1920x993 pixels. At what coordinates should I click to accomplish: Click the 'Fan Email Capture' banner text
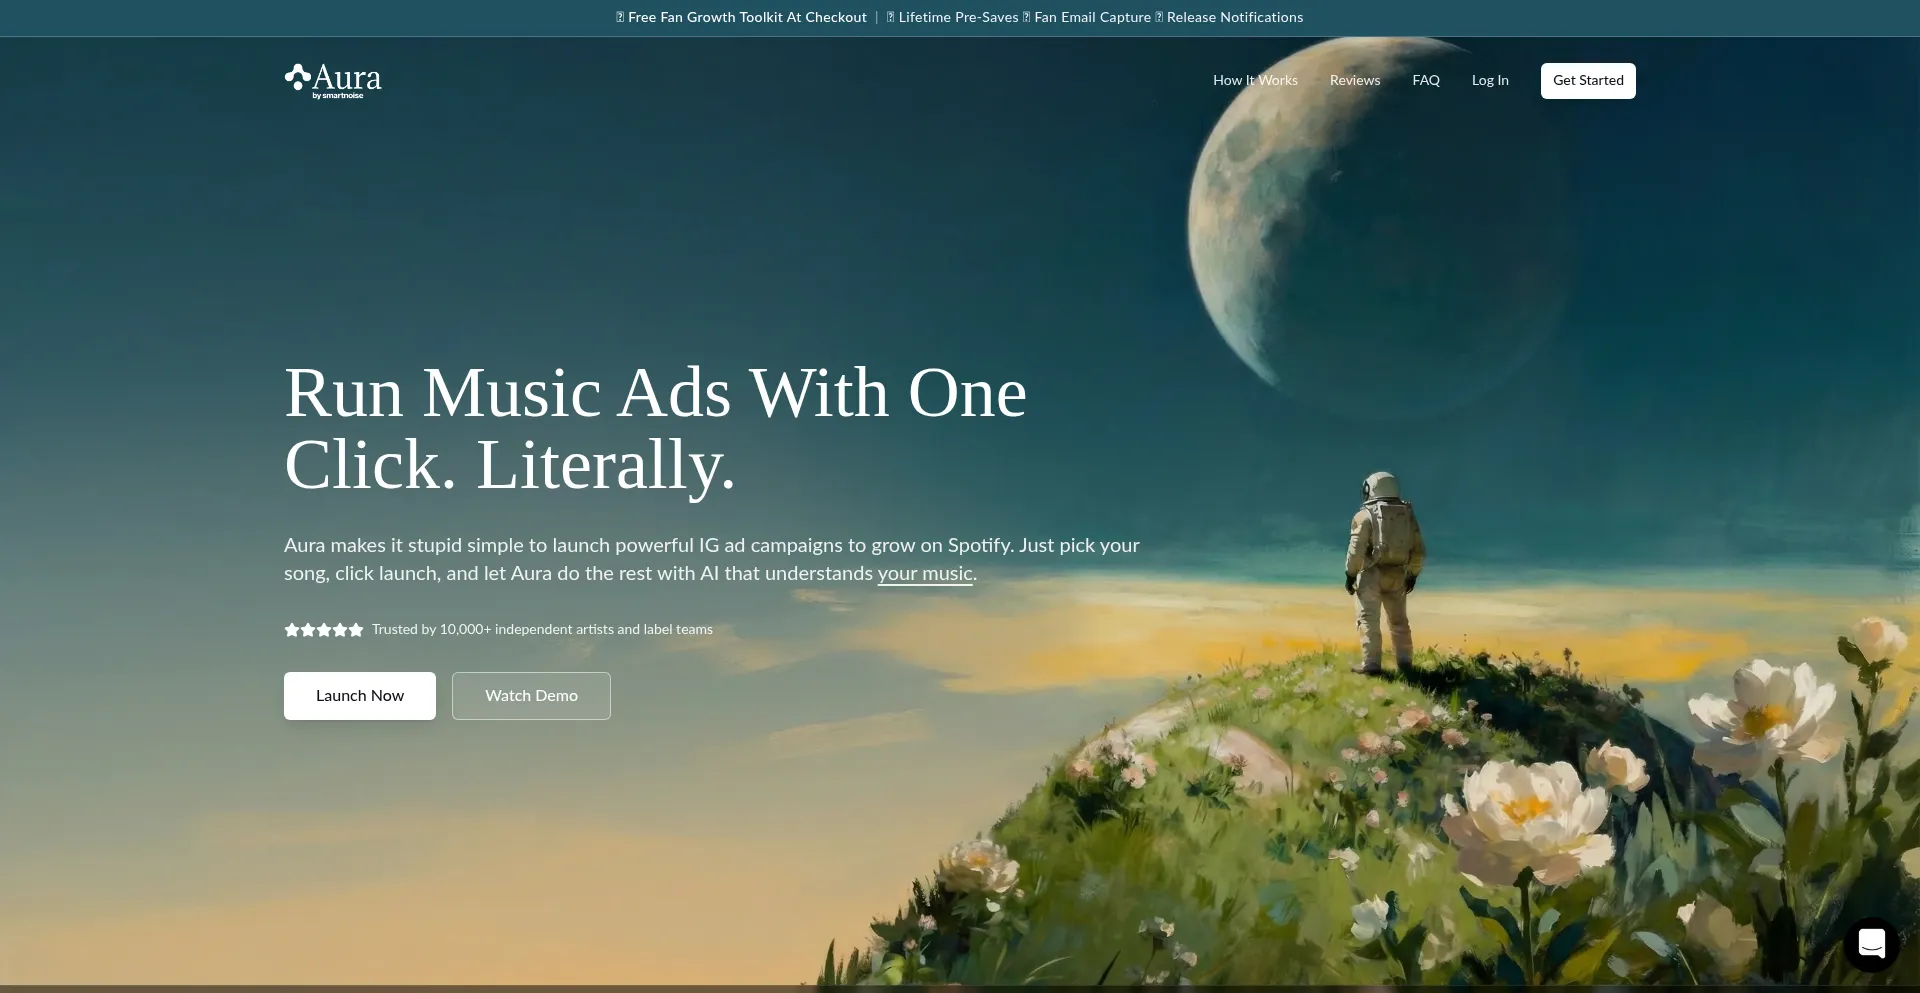coord(1092,18)
